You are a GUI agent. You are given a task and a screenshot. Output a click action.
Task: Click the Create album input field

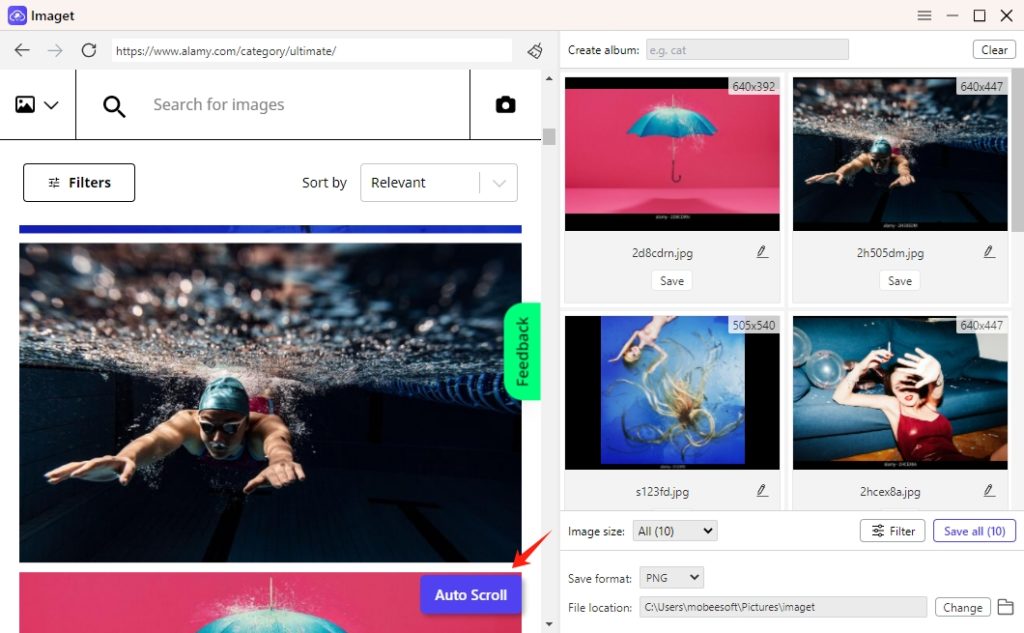pyautogui.click(x=747, y=48)
